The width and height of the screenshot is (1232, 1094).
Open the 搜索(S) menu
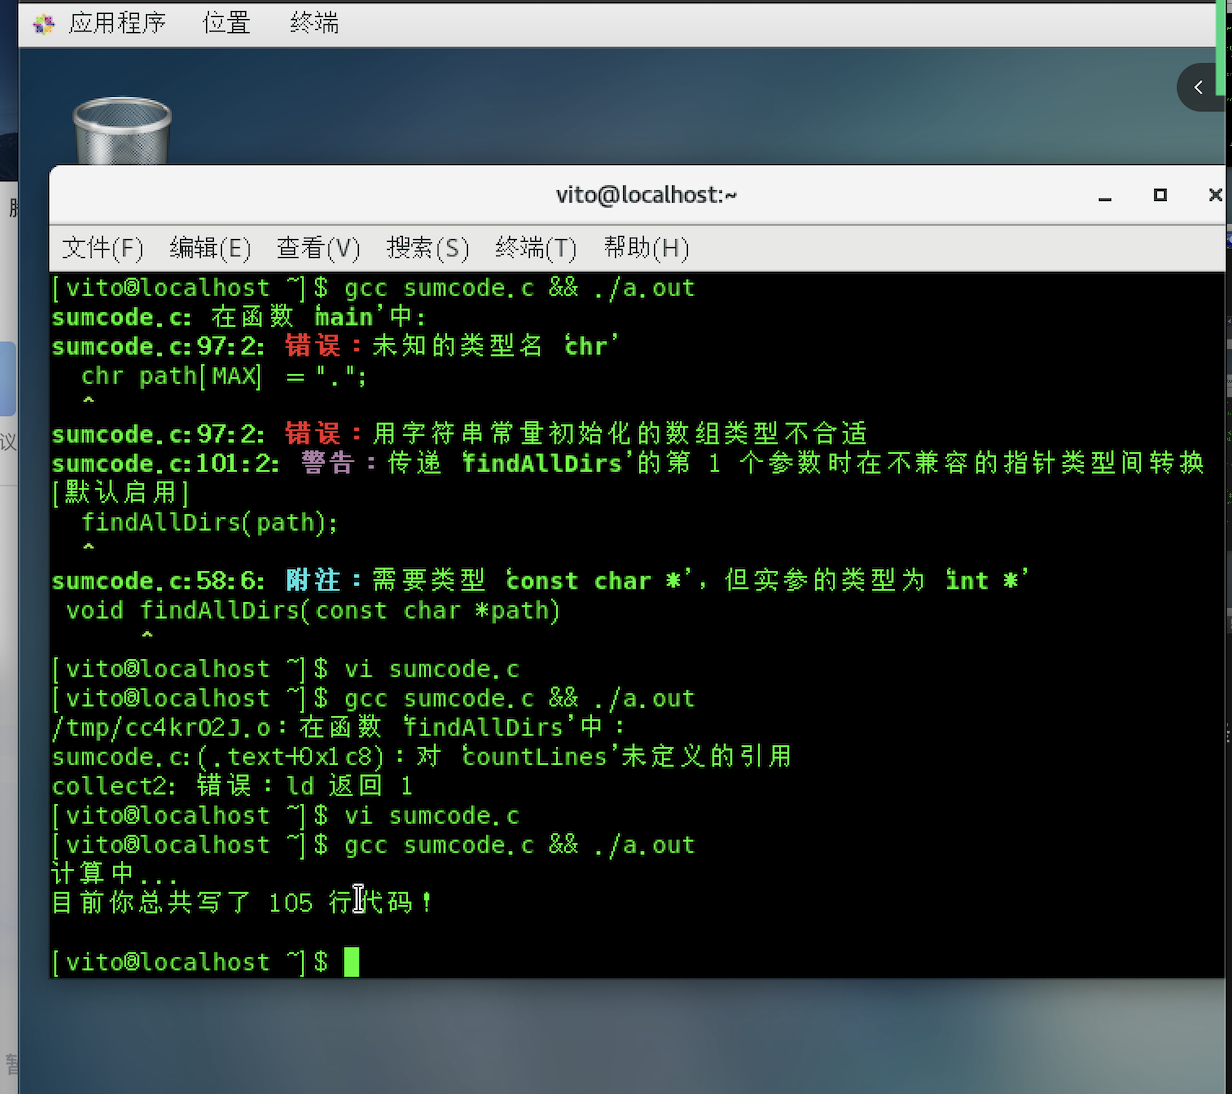coord(427,248)
